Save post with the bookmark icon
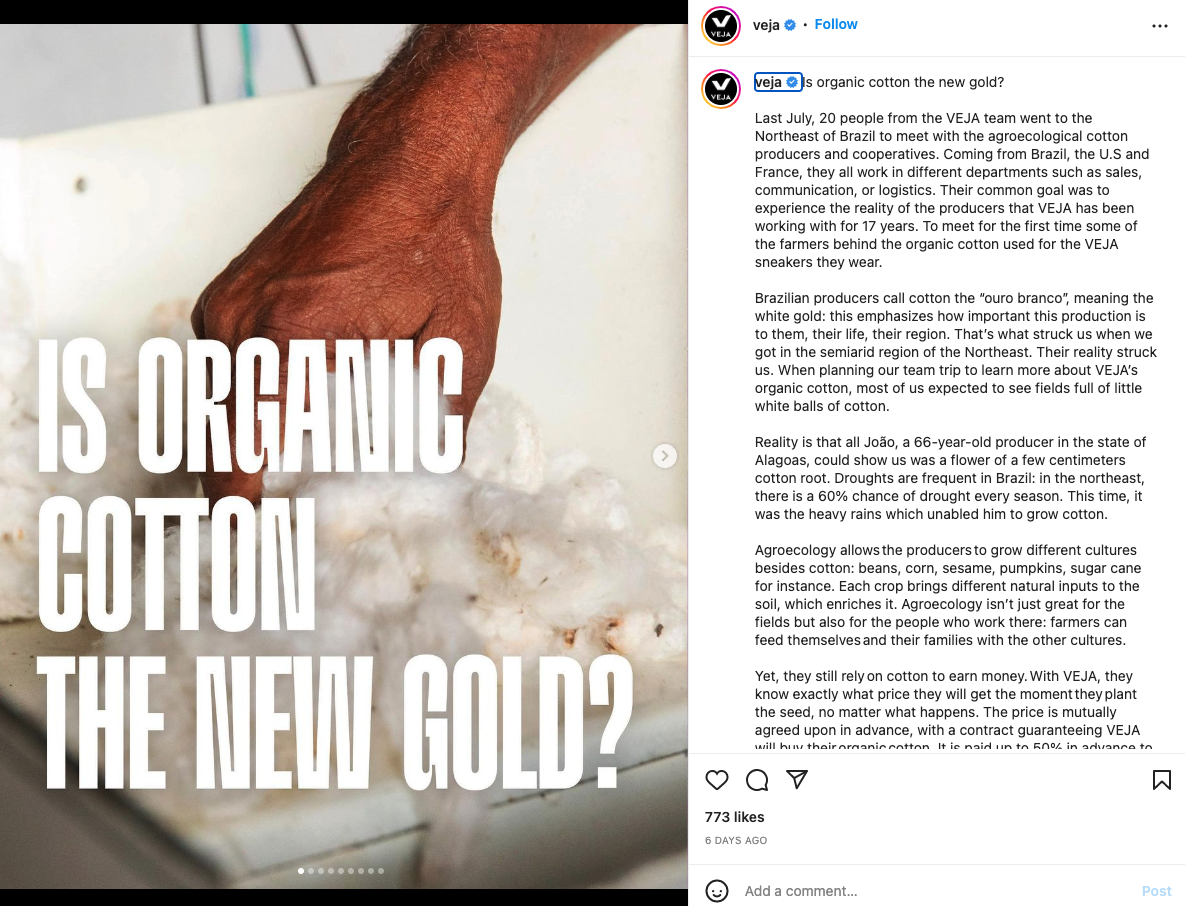 point(1162,780)
